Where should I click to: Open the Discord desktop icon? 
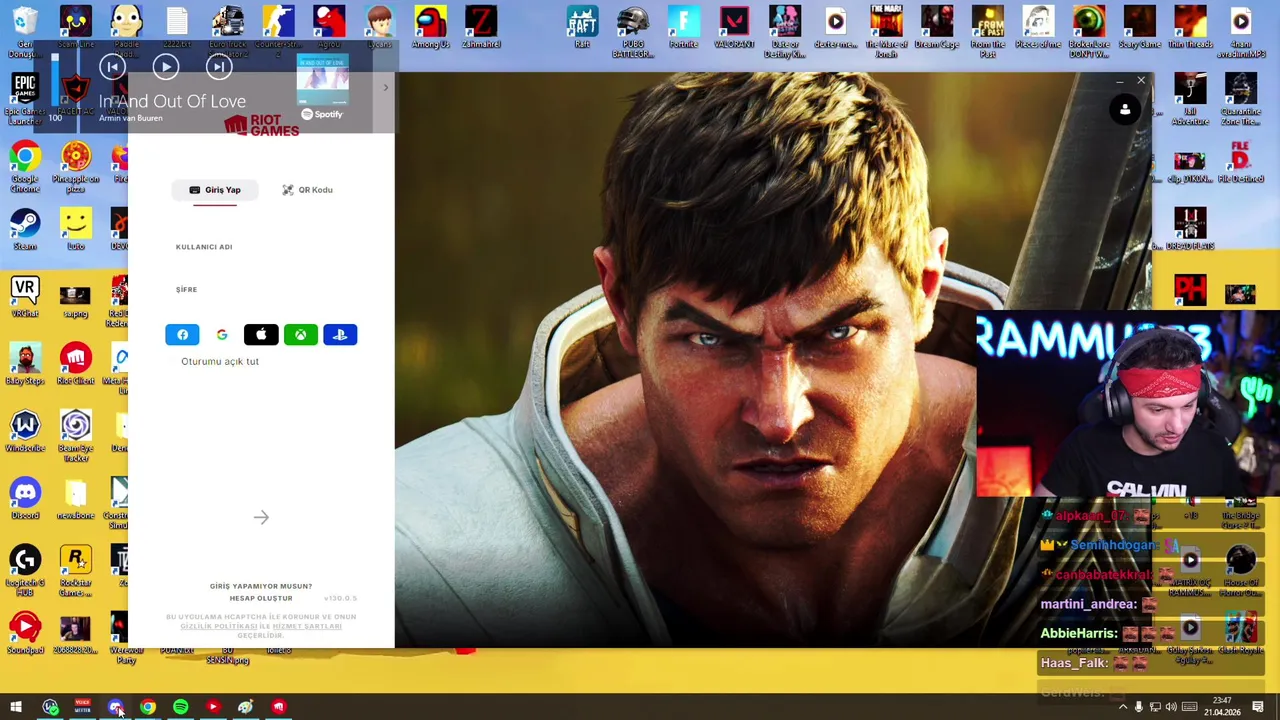[x=25, y=497]
